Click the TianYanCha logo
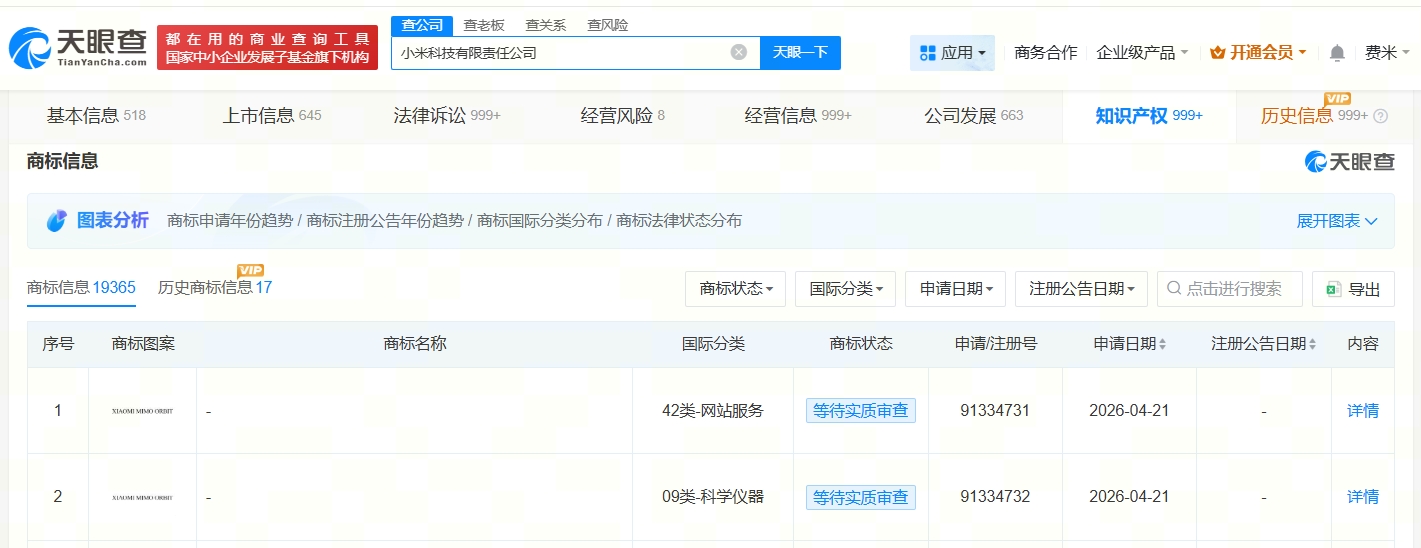The height and width of the screenshot is (548, 1421). click(x=78, y=47)
